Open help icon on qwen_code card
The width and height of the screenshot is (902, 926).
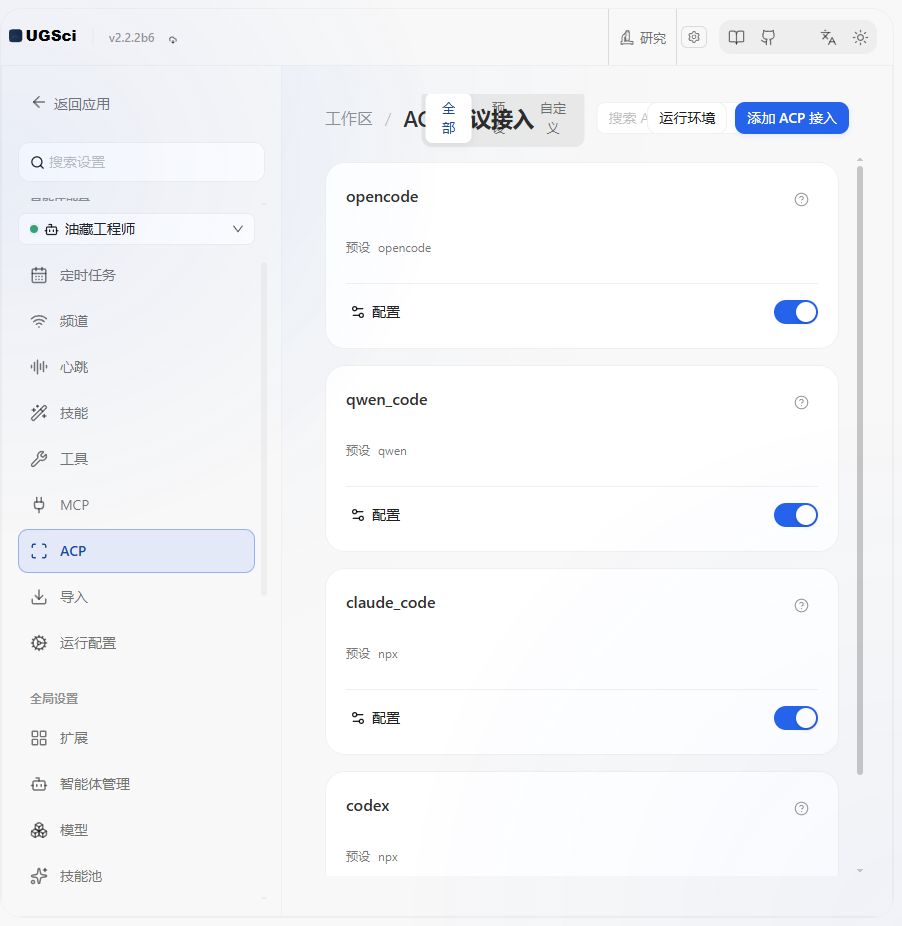[x=801, y=403]
